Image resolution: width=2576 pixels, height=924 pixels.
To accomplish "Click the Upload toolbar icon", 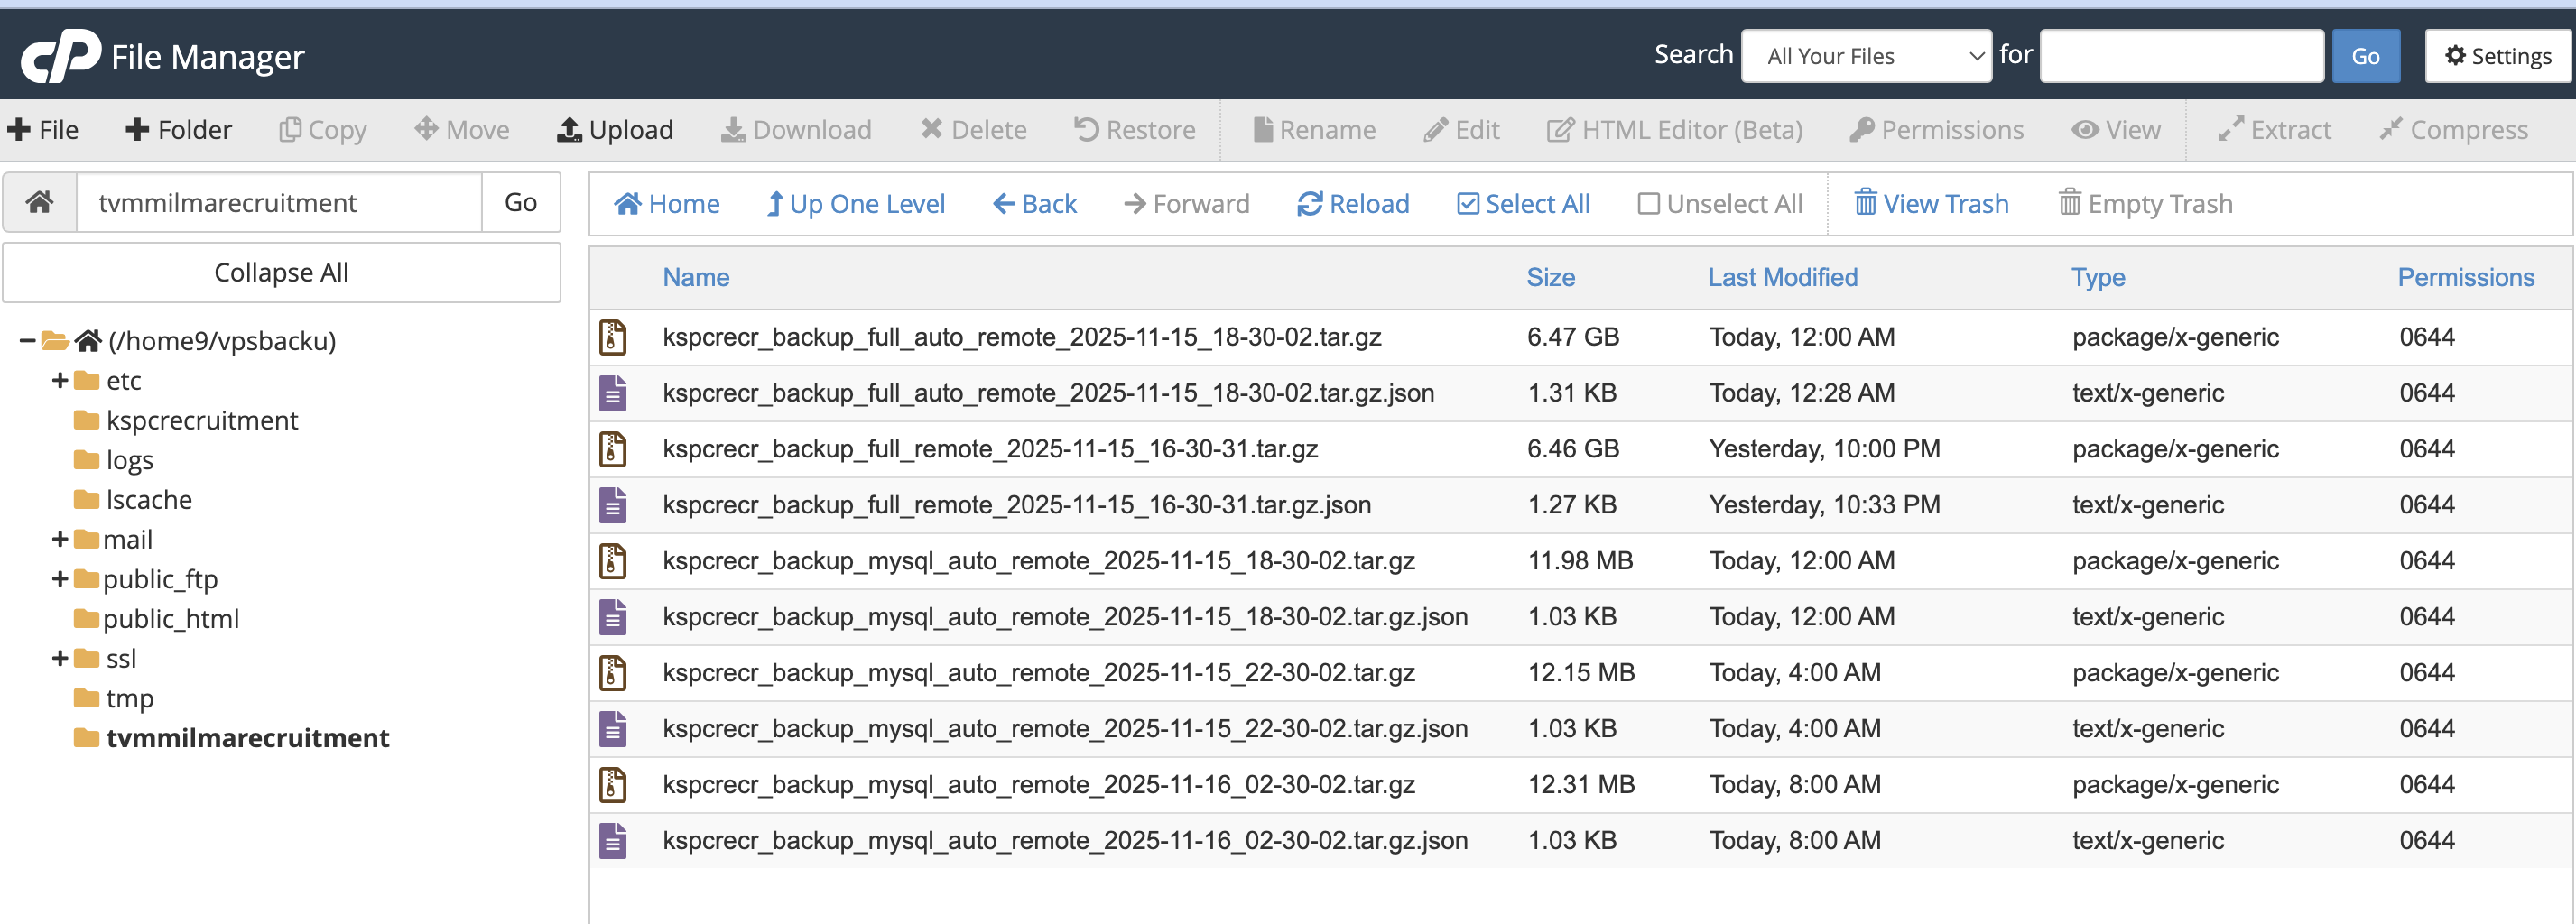I will (569, 130).
